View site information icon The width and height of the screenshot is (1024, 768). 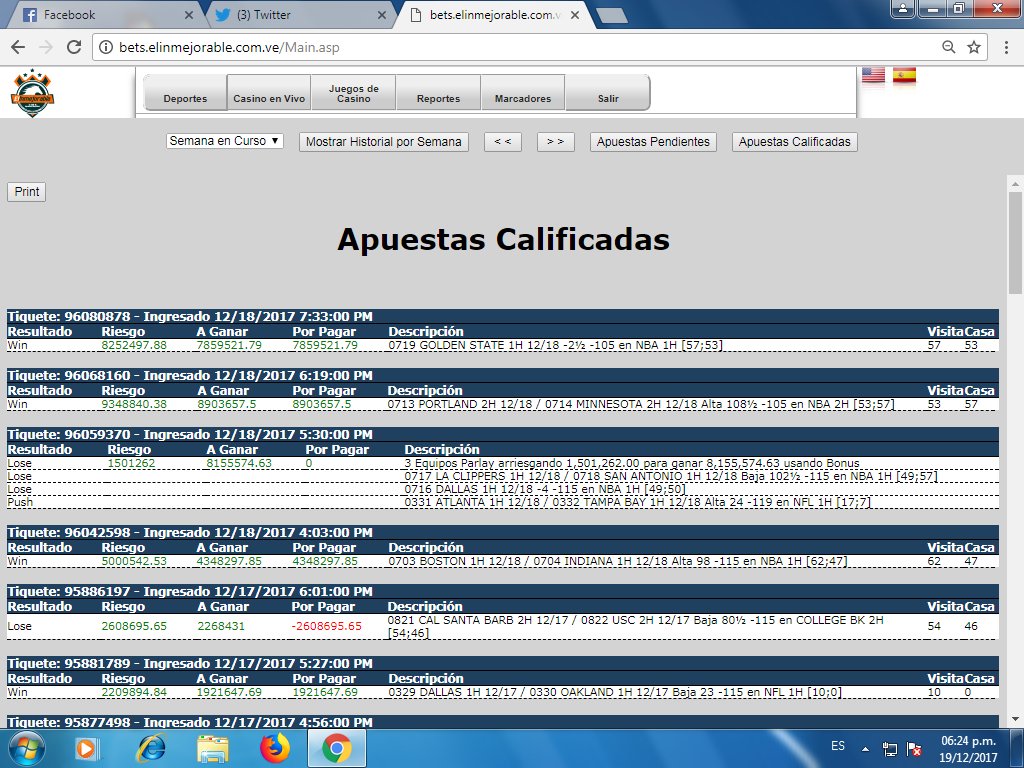coord(104,47)
